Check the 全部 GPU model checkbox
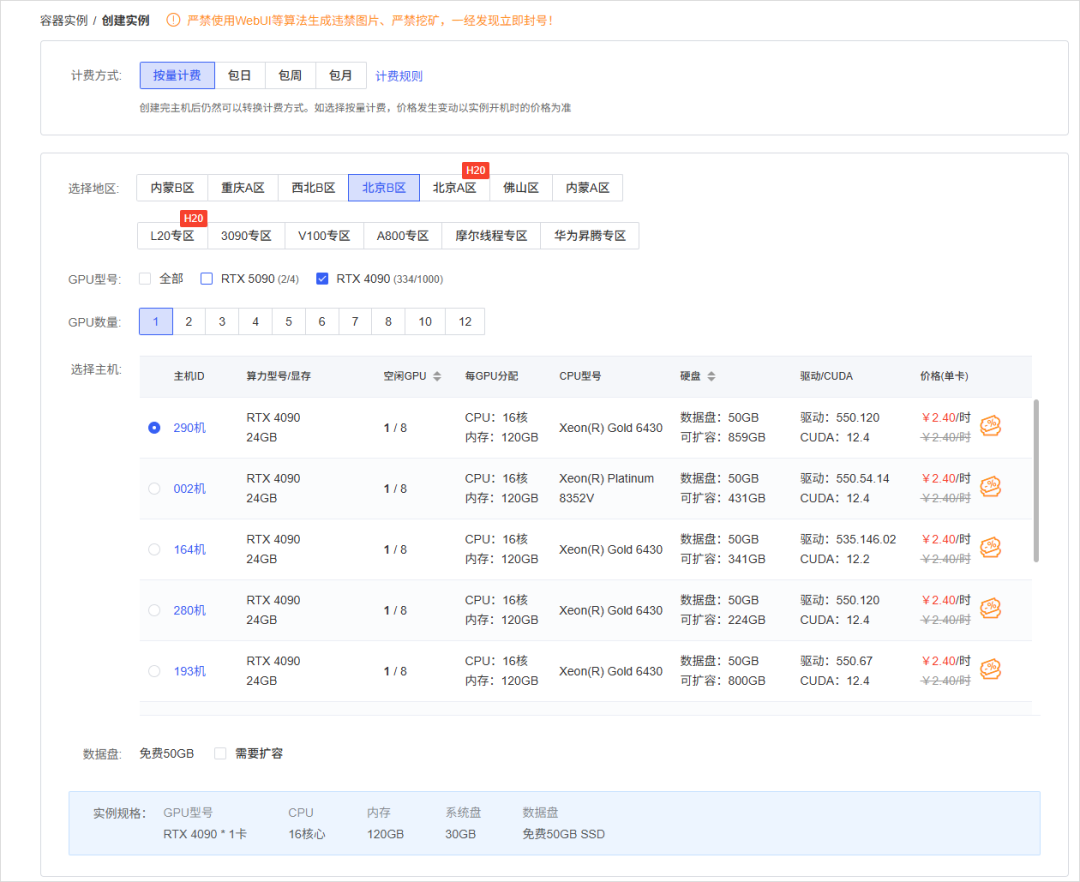The height and width of the screenshot is (882, 1080). [x=145, y=279]
